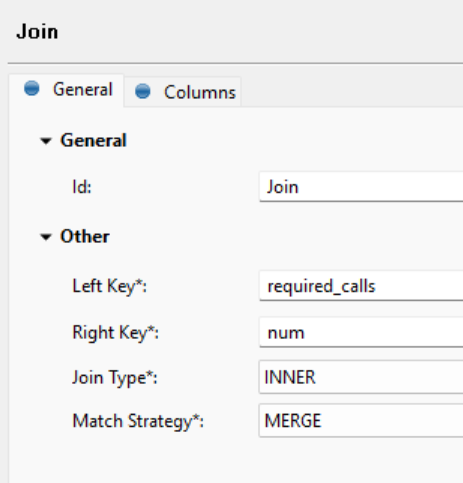Screen dimensions: 463x483
Task: Click the Id label
Action: click(82, 187)
